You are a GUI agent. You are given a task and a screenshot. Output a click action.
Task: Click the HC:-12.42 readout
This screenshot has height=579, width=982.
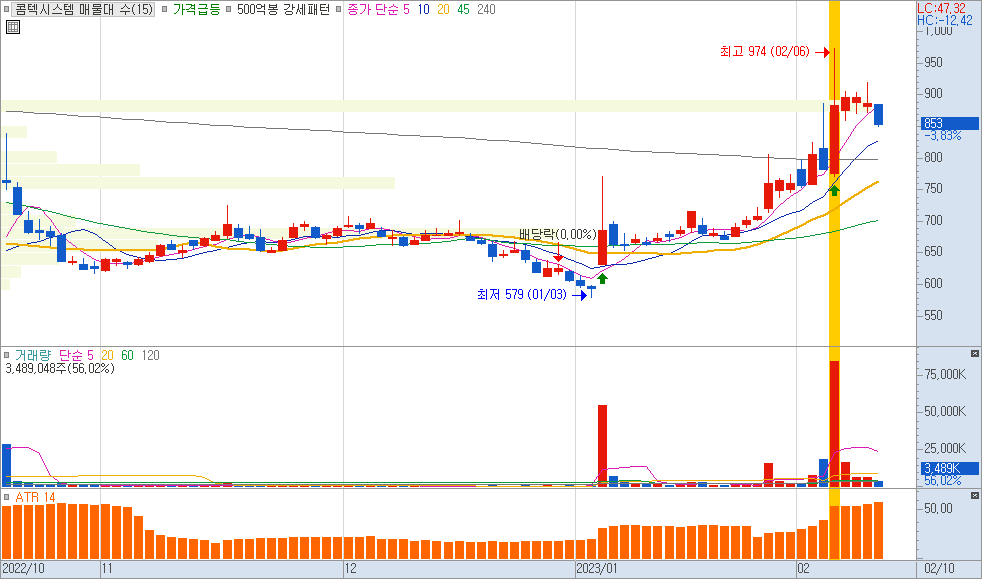point(945,20)
